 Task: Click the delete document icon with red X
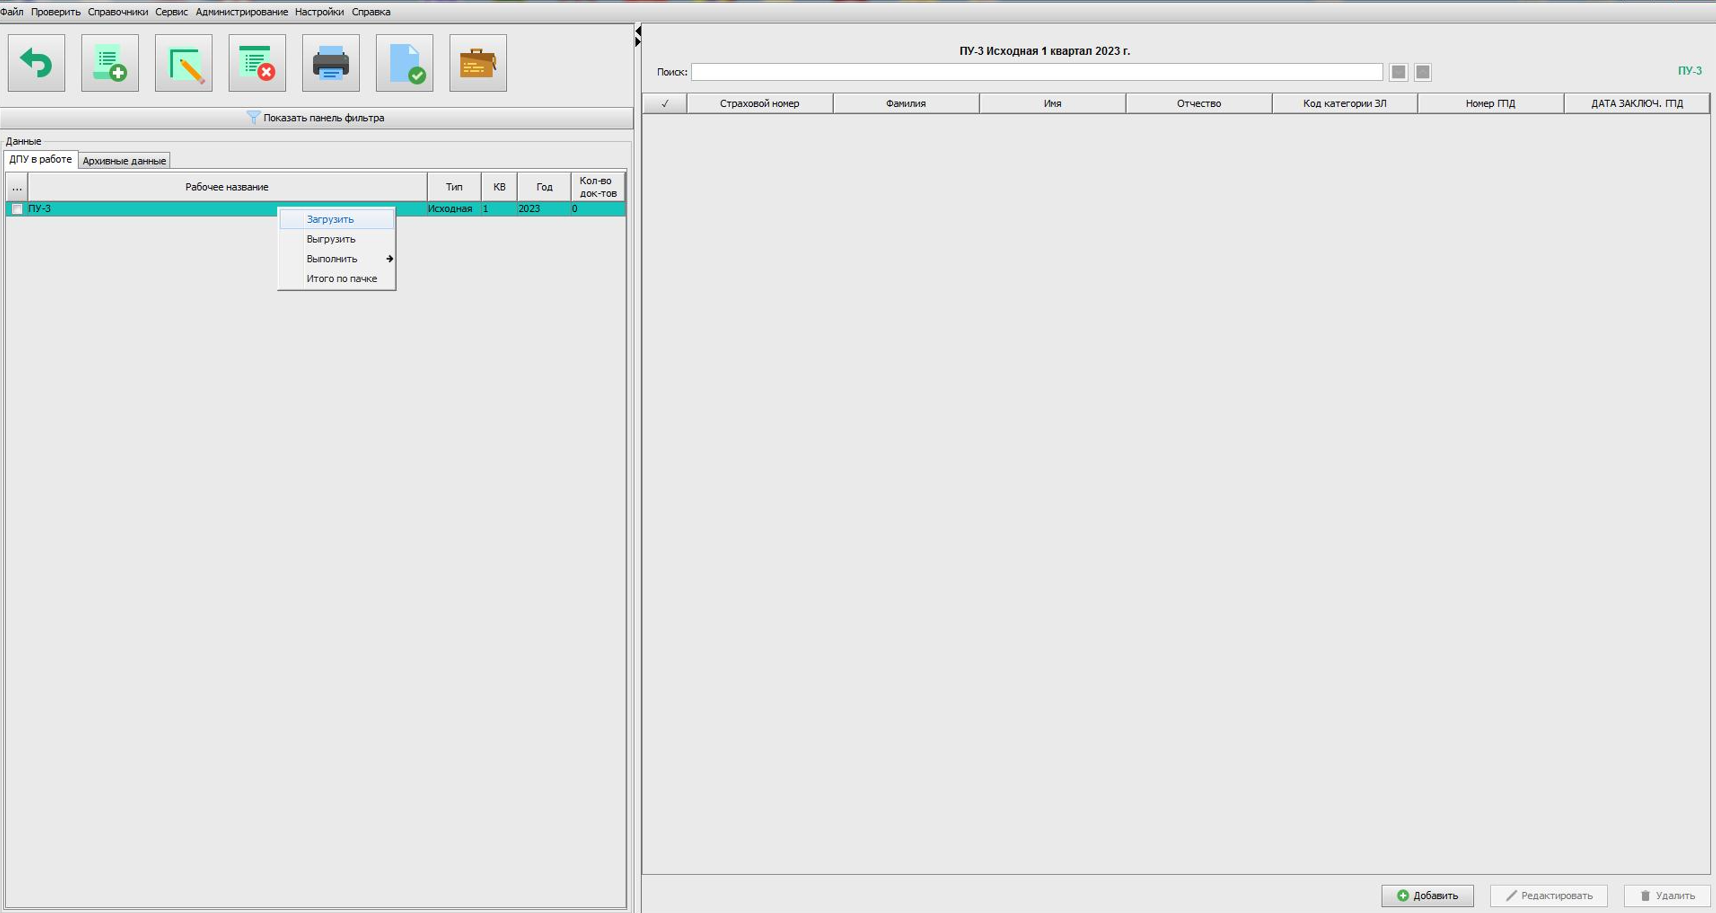257,64
